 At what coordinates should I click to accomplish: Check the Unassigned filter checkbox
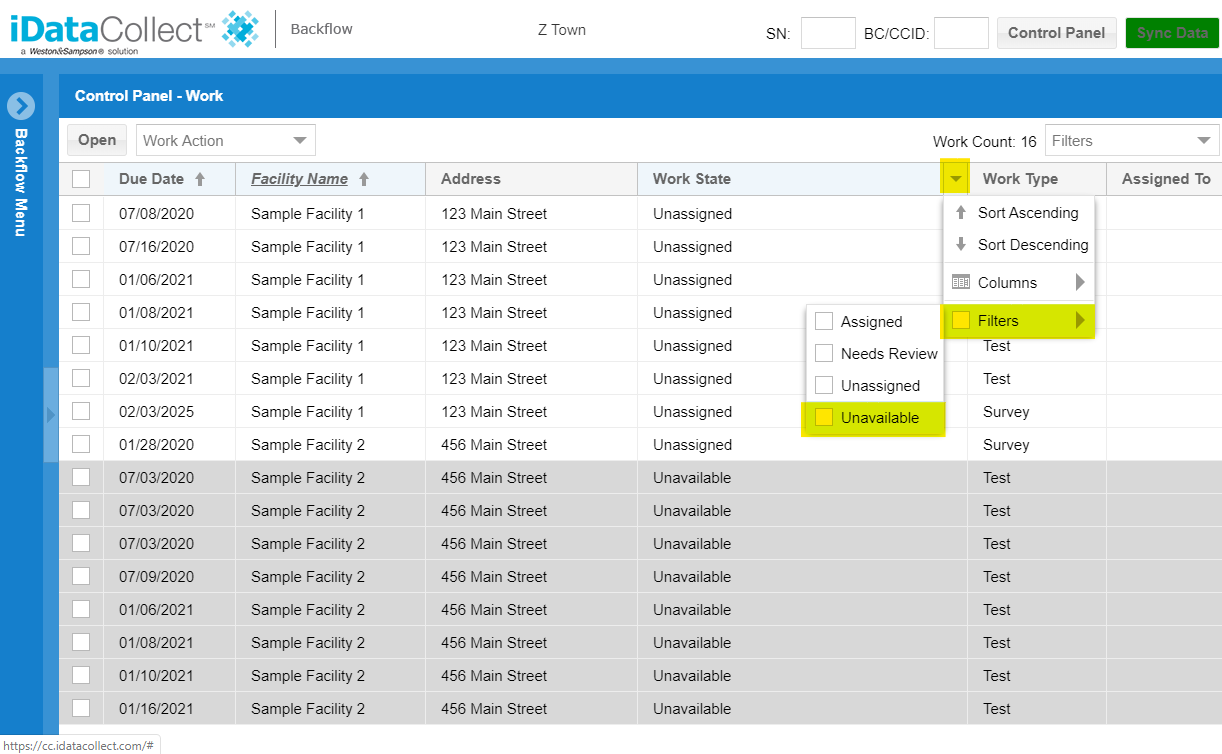(824, 385)
